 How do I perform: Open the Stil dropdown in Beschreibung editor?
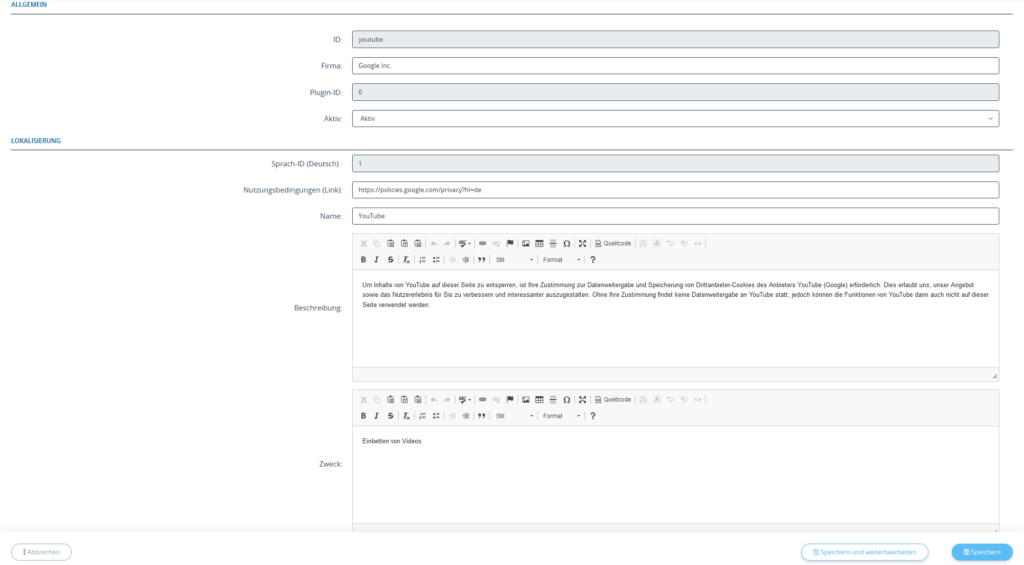514,260
